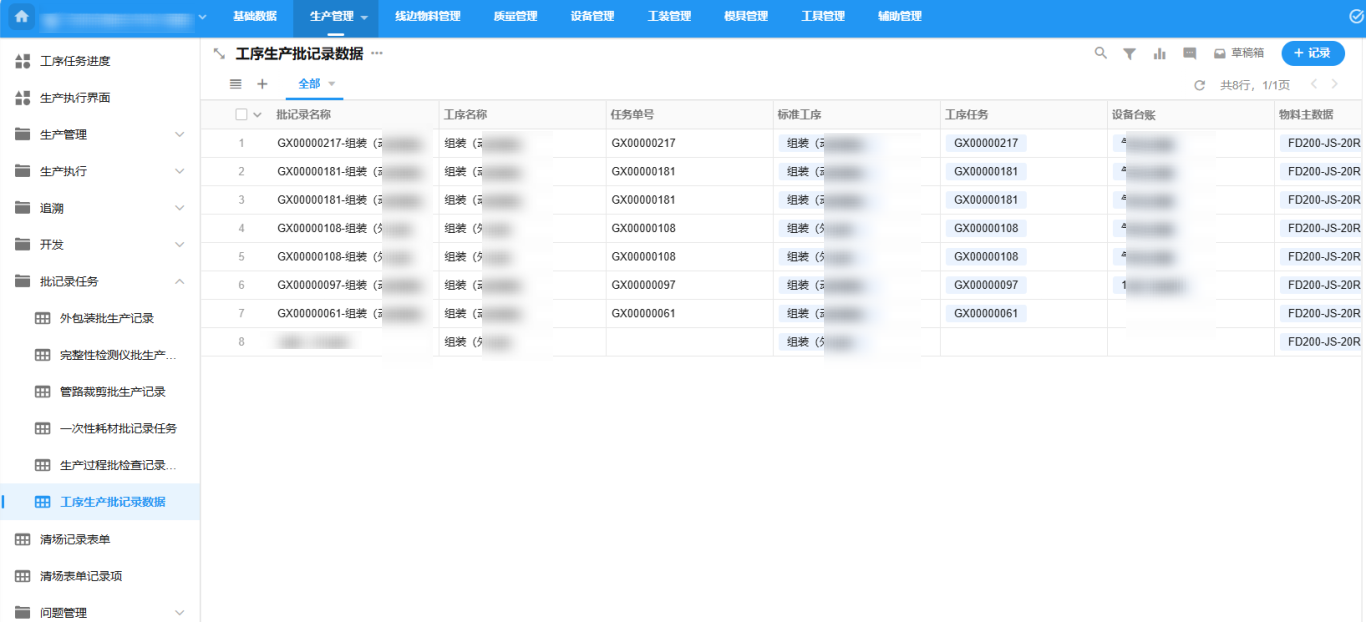Open 外包装批生产记录 in sidebar
Viewport: 1366px width, 622px height.
pyautogui.click(x=106, y=318)
